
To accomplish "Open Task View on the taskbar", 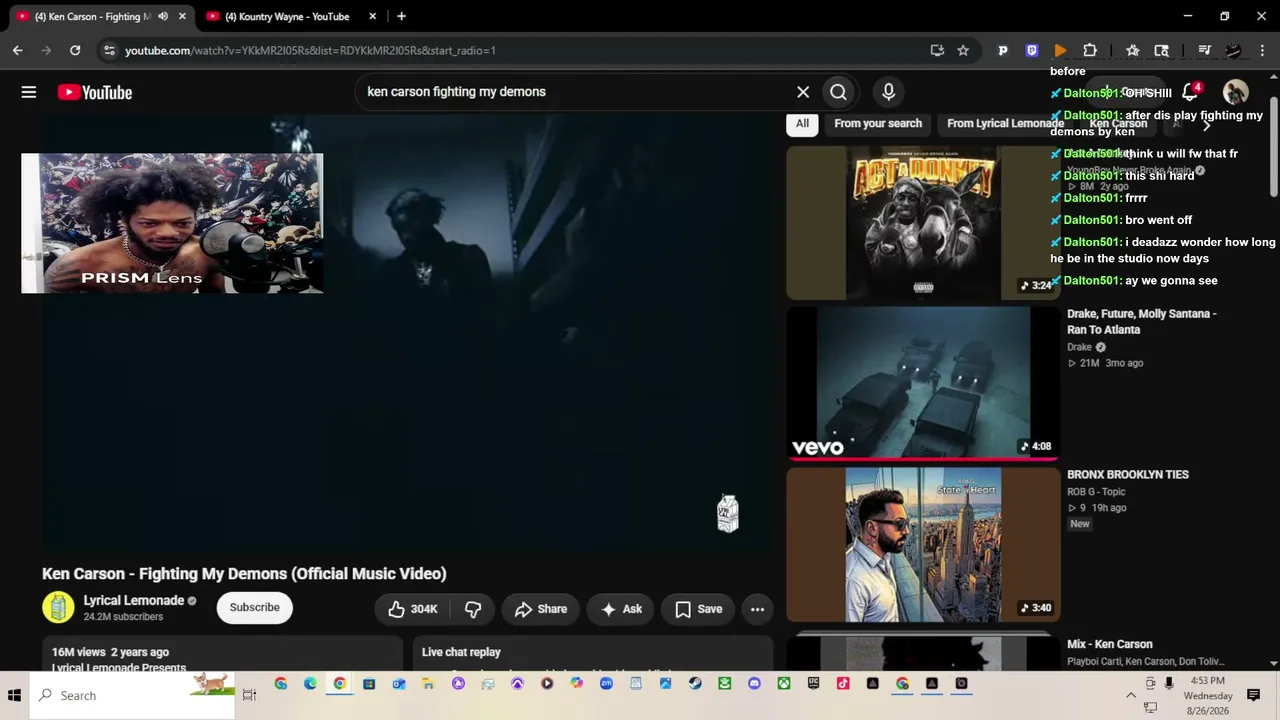I will pyautogui.click(x=249, y=695).
